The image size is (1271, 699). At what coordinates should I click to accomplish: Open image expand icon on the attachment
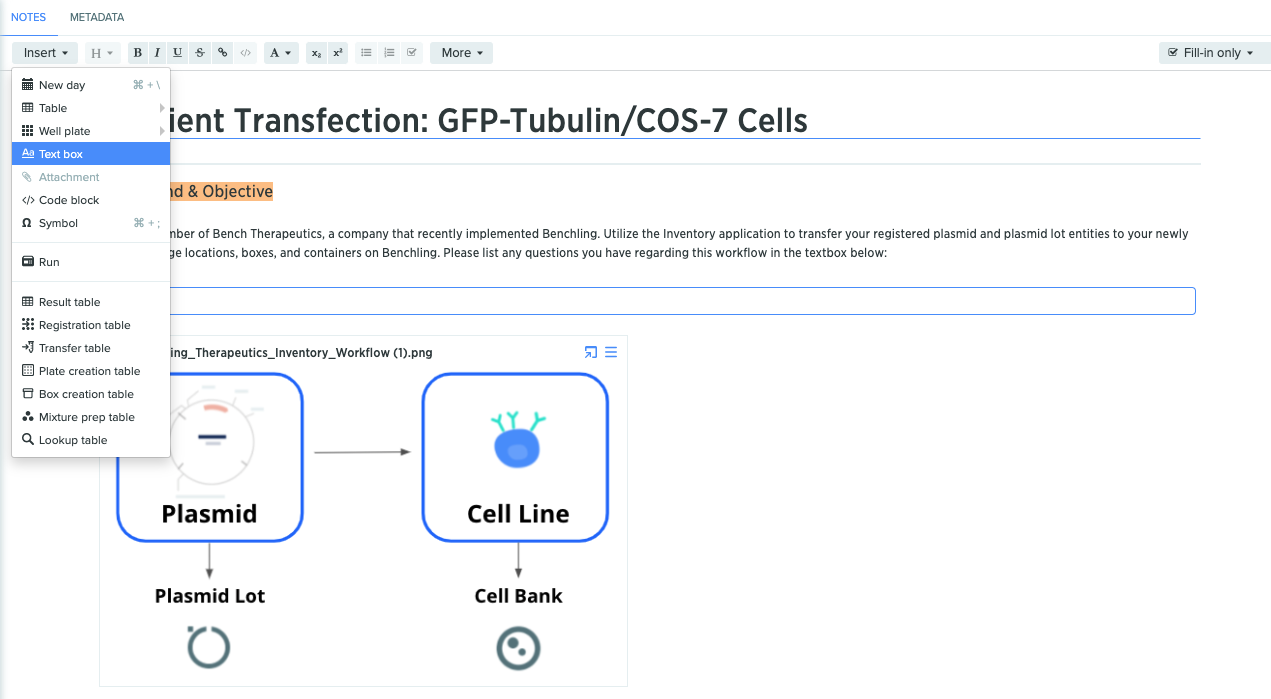tap(590, 352)
